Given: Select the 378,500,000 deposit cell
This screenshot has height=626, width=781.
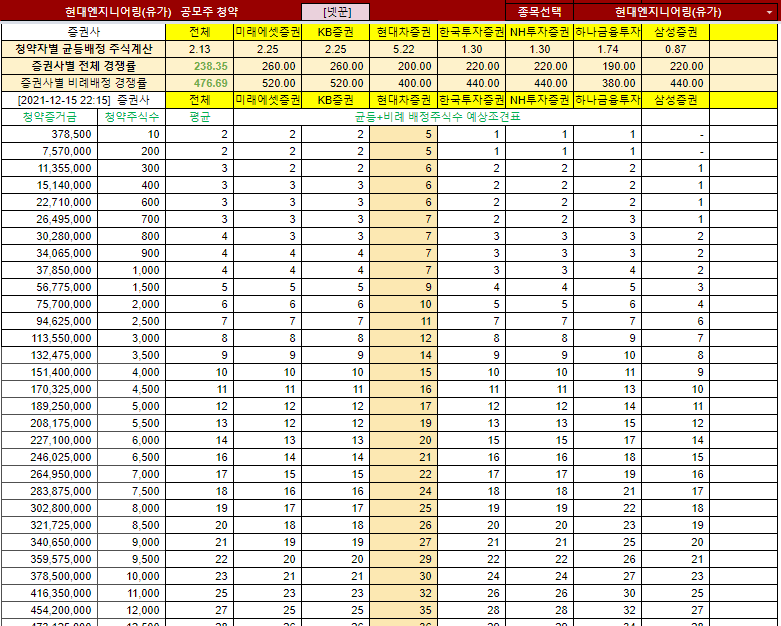Looking at the screenshot, I should tap(50, 576).
